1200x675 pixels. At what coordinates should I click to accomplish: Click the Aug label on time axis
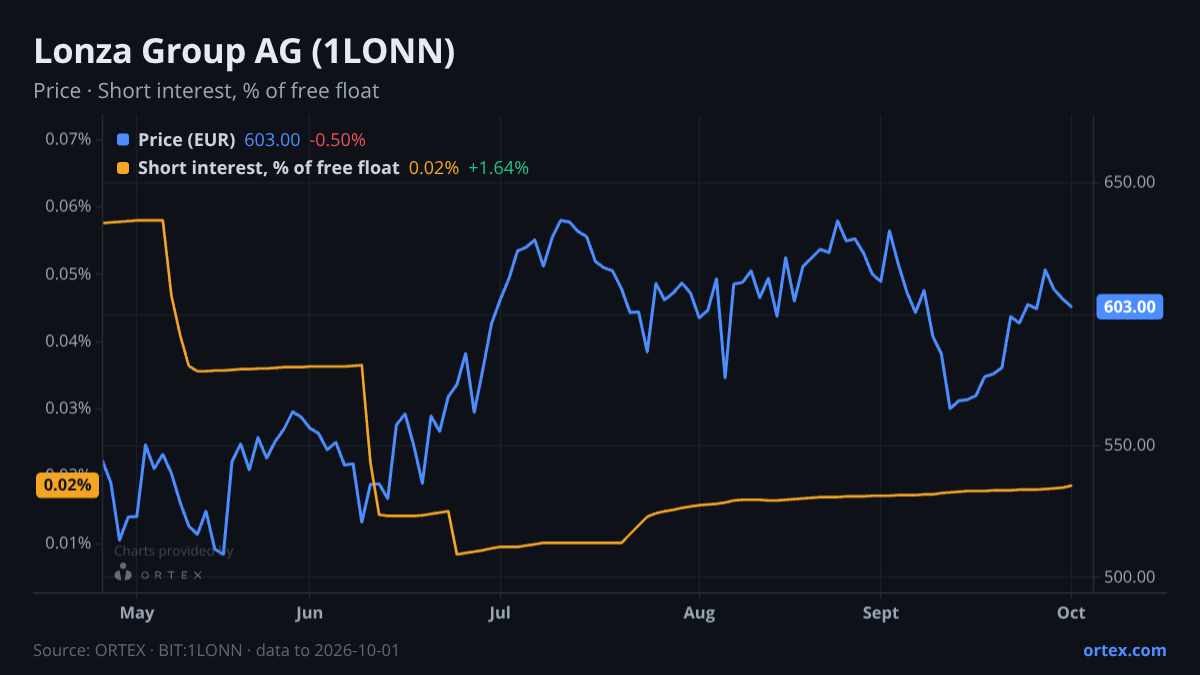[700, 613]
